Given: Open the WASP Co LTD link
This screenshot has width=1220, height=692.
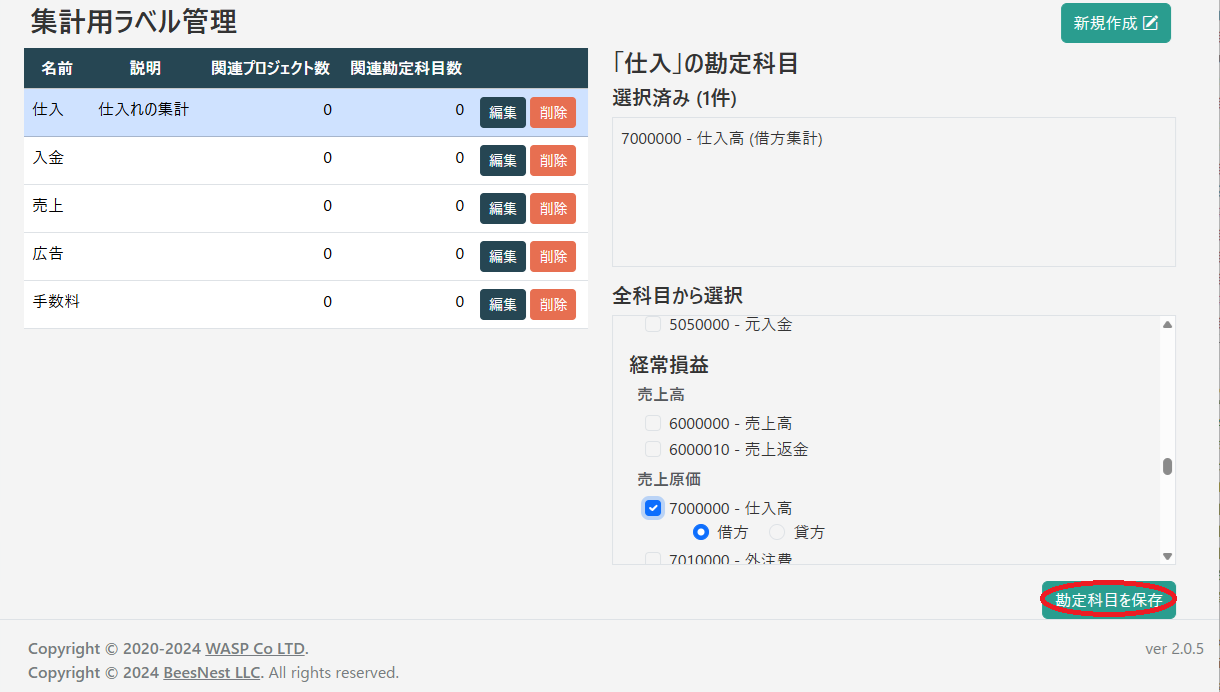Looking at the screenshot, I should 255,649.
